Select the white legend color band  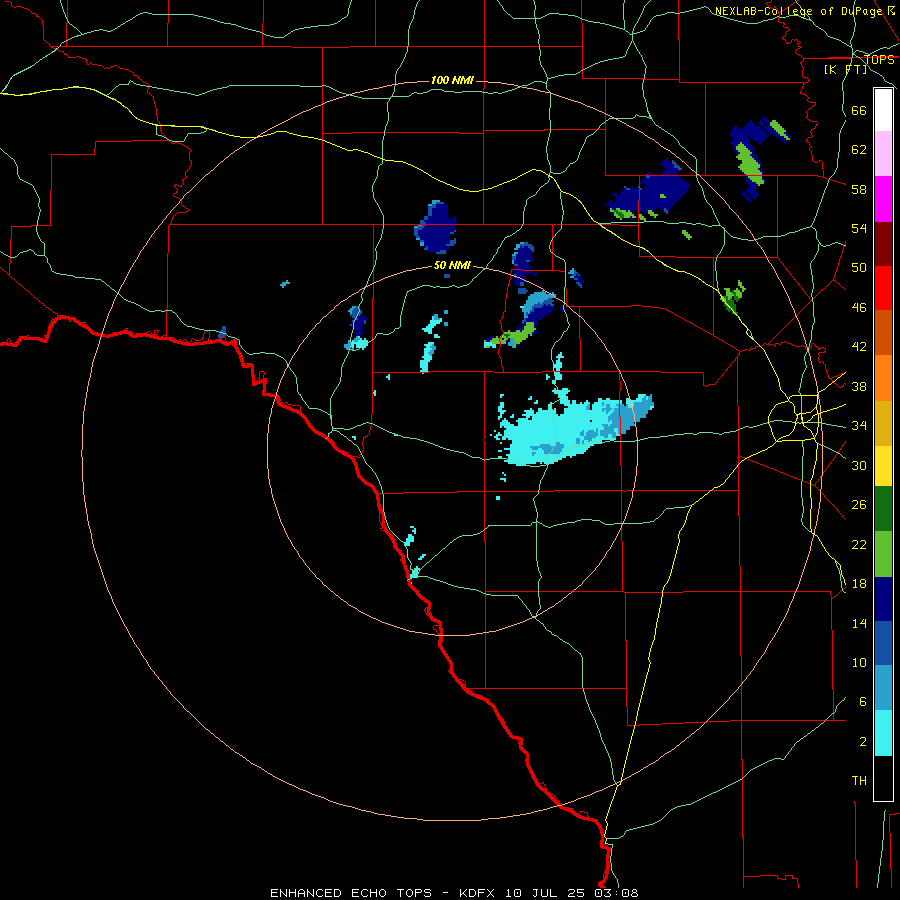(x=883, y=110)
